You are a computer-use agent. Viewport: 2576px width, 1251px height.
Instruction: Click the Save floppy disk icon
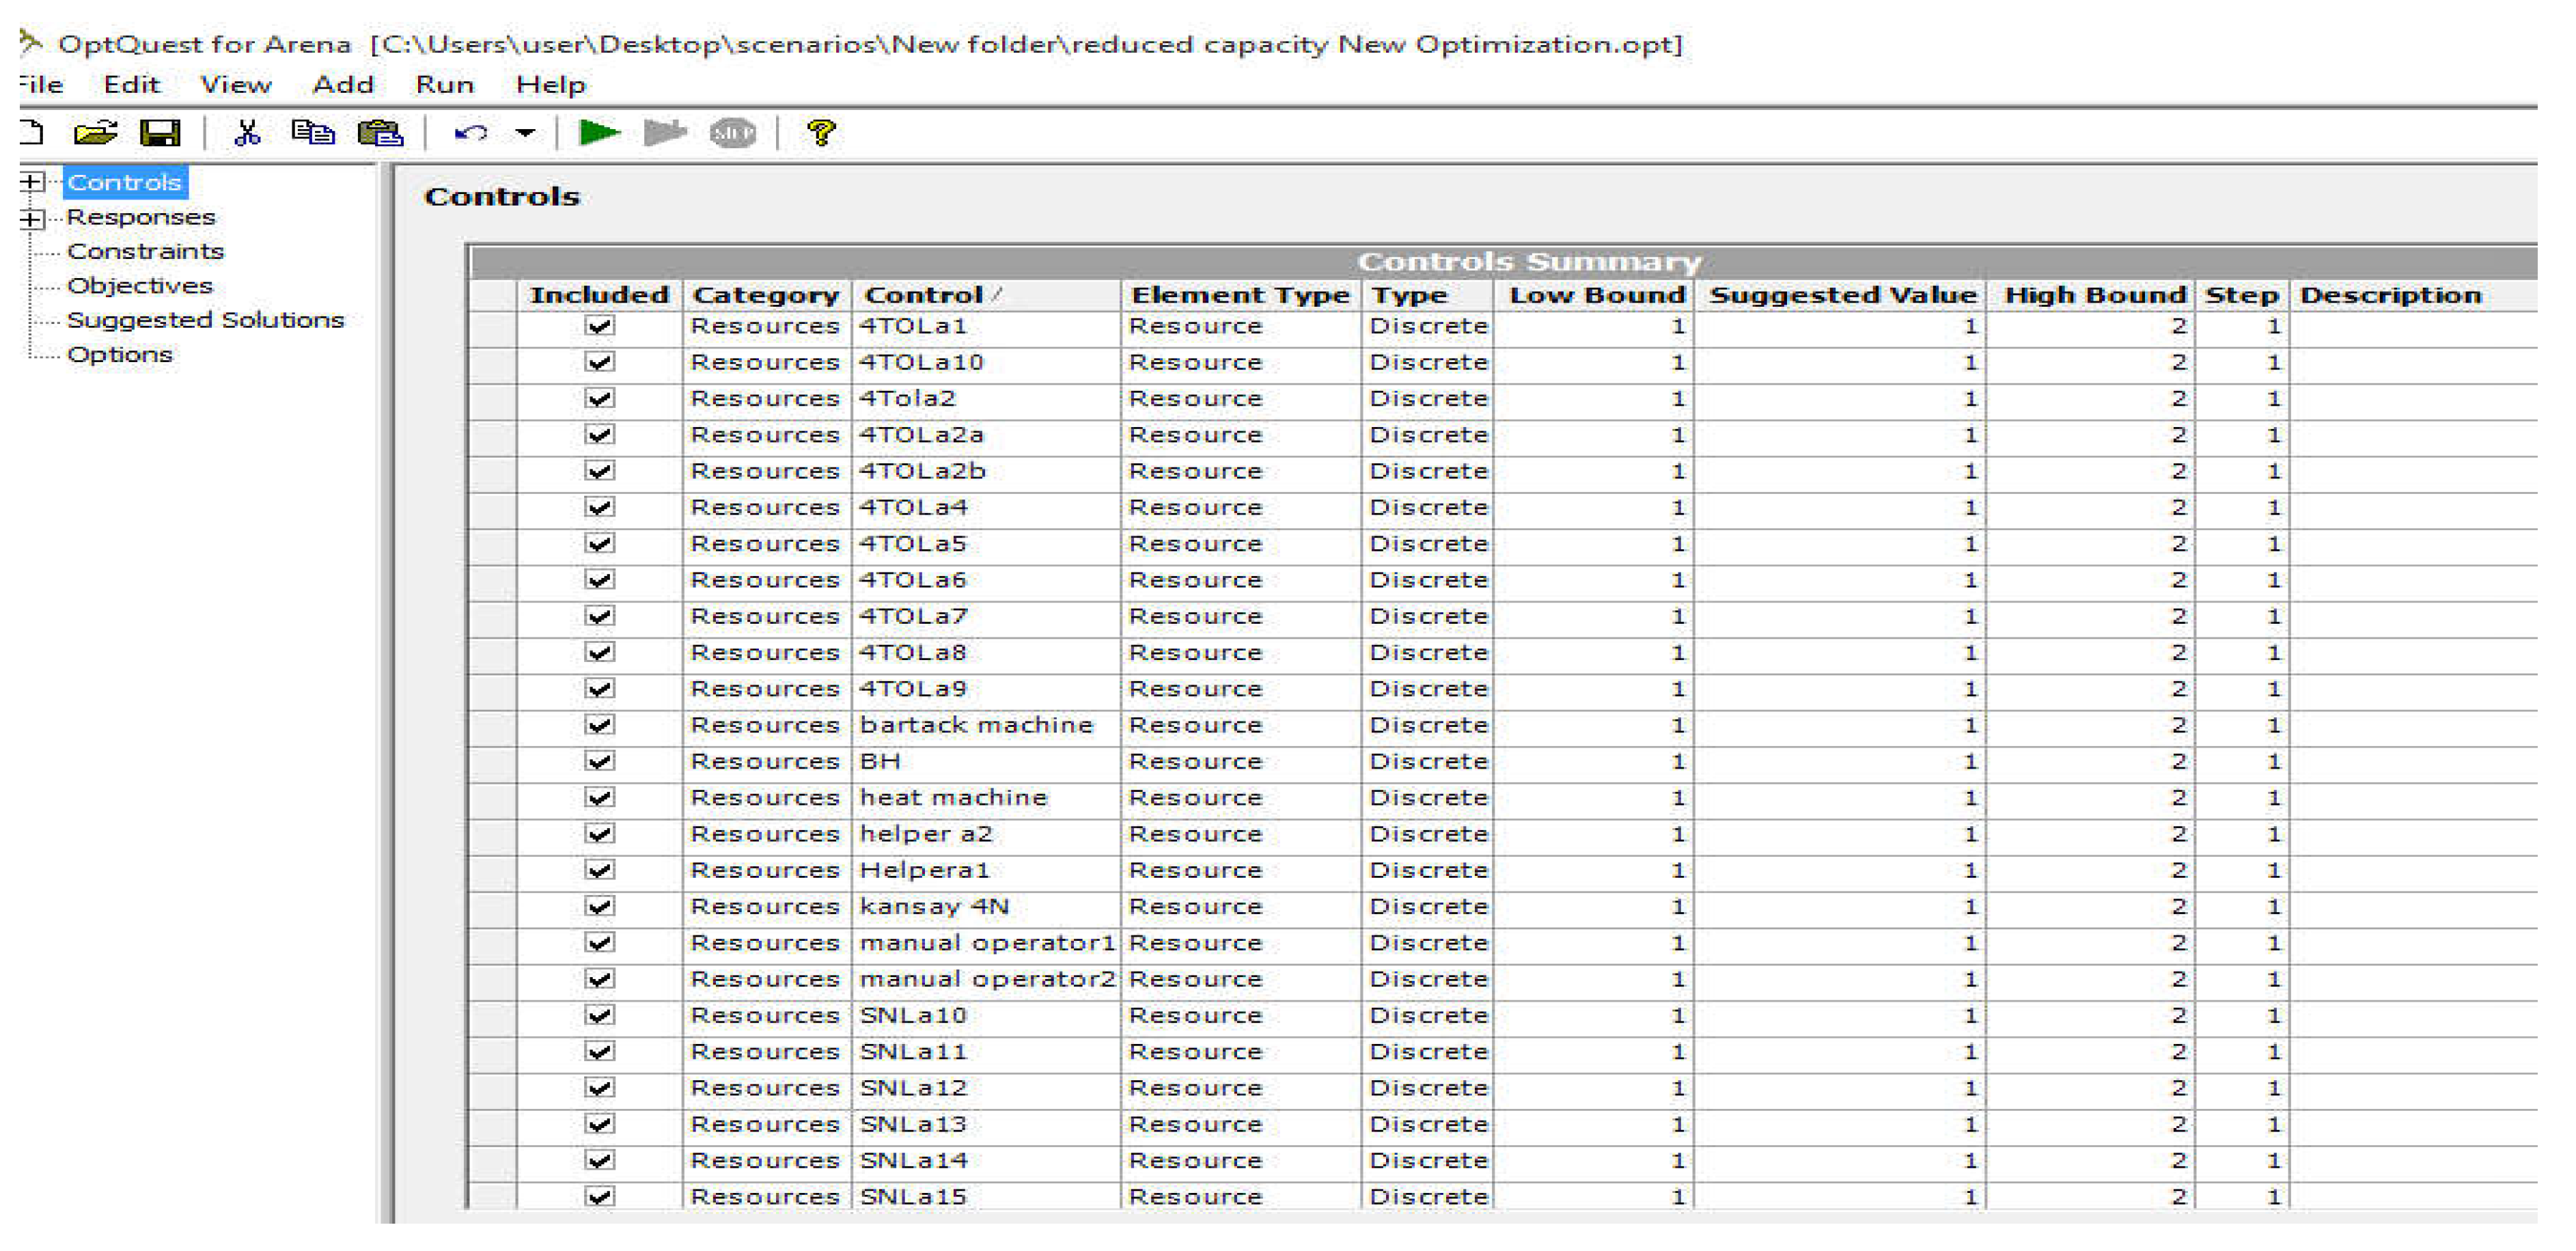pos(159,132)
